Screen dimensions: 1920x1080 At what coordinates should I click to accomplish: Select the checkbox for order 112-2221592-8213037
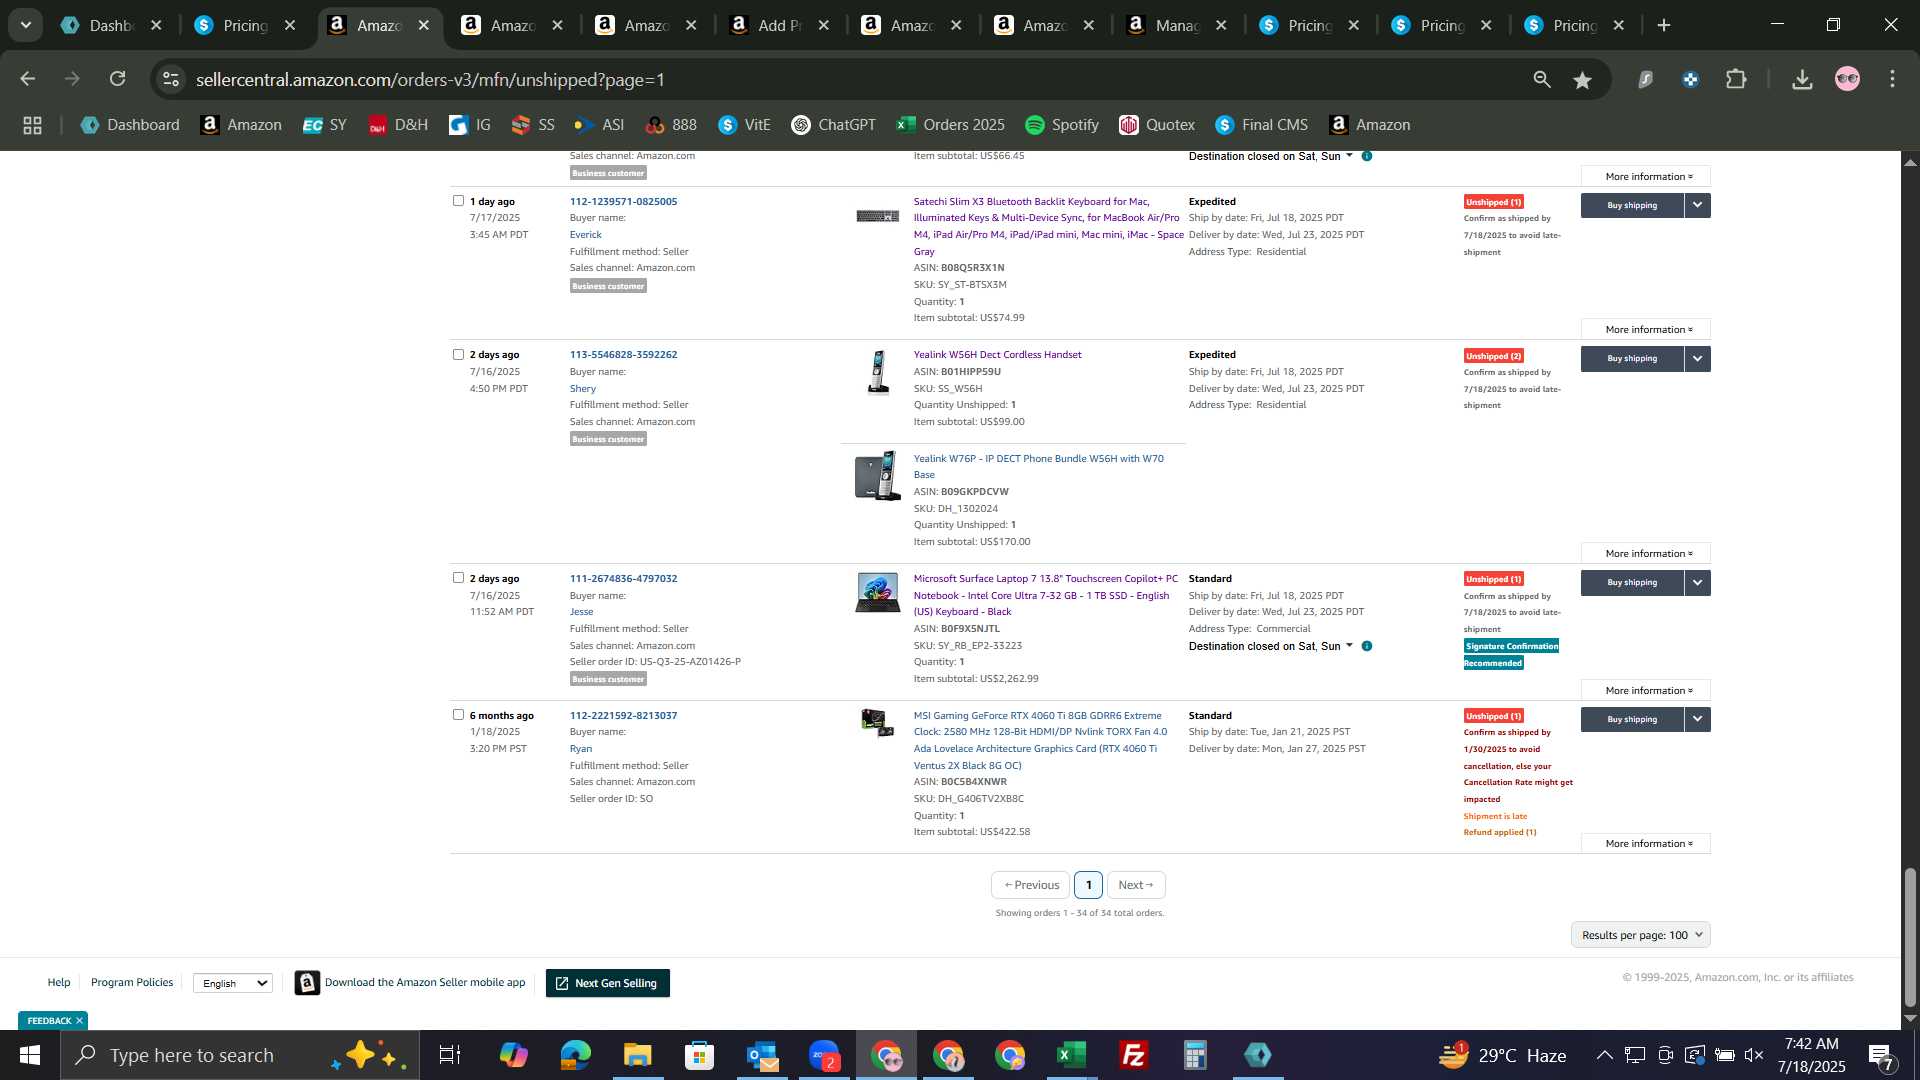458,715
